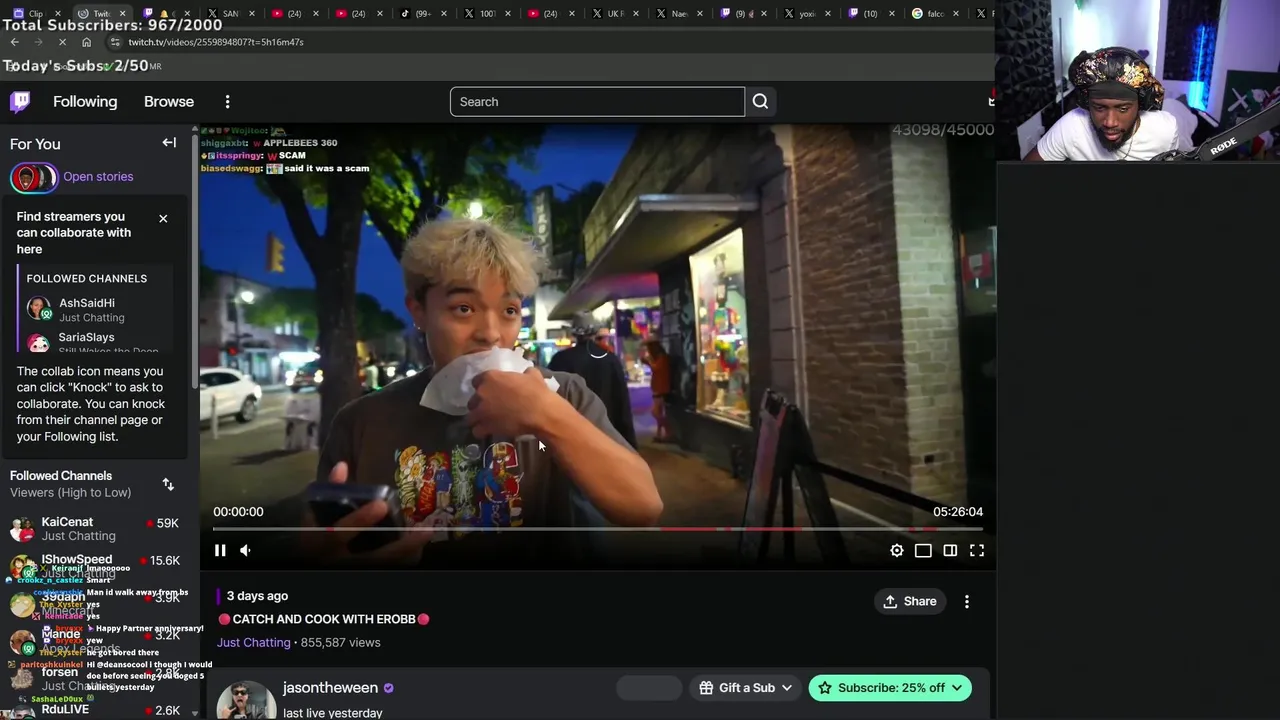
Task: Collapse the For You sidebar
Action: point(169,143)
